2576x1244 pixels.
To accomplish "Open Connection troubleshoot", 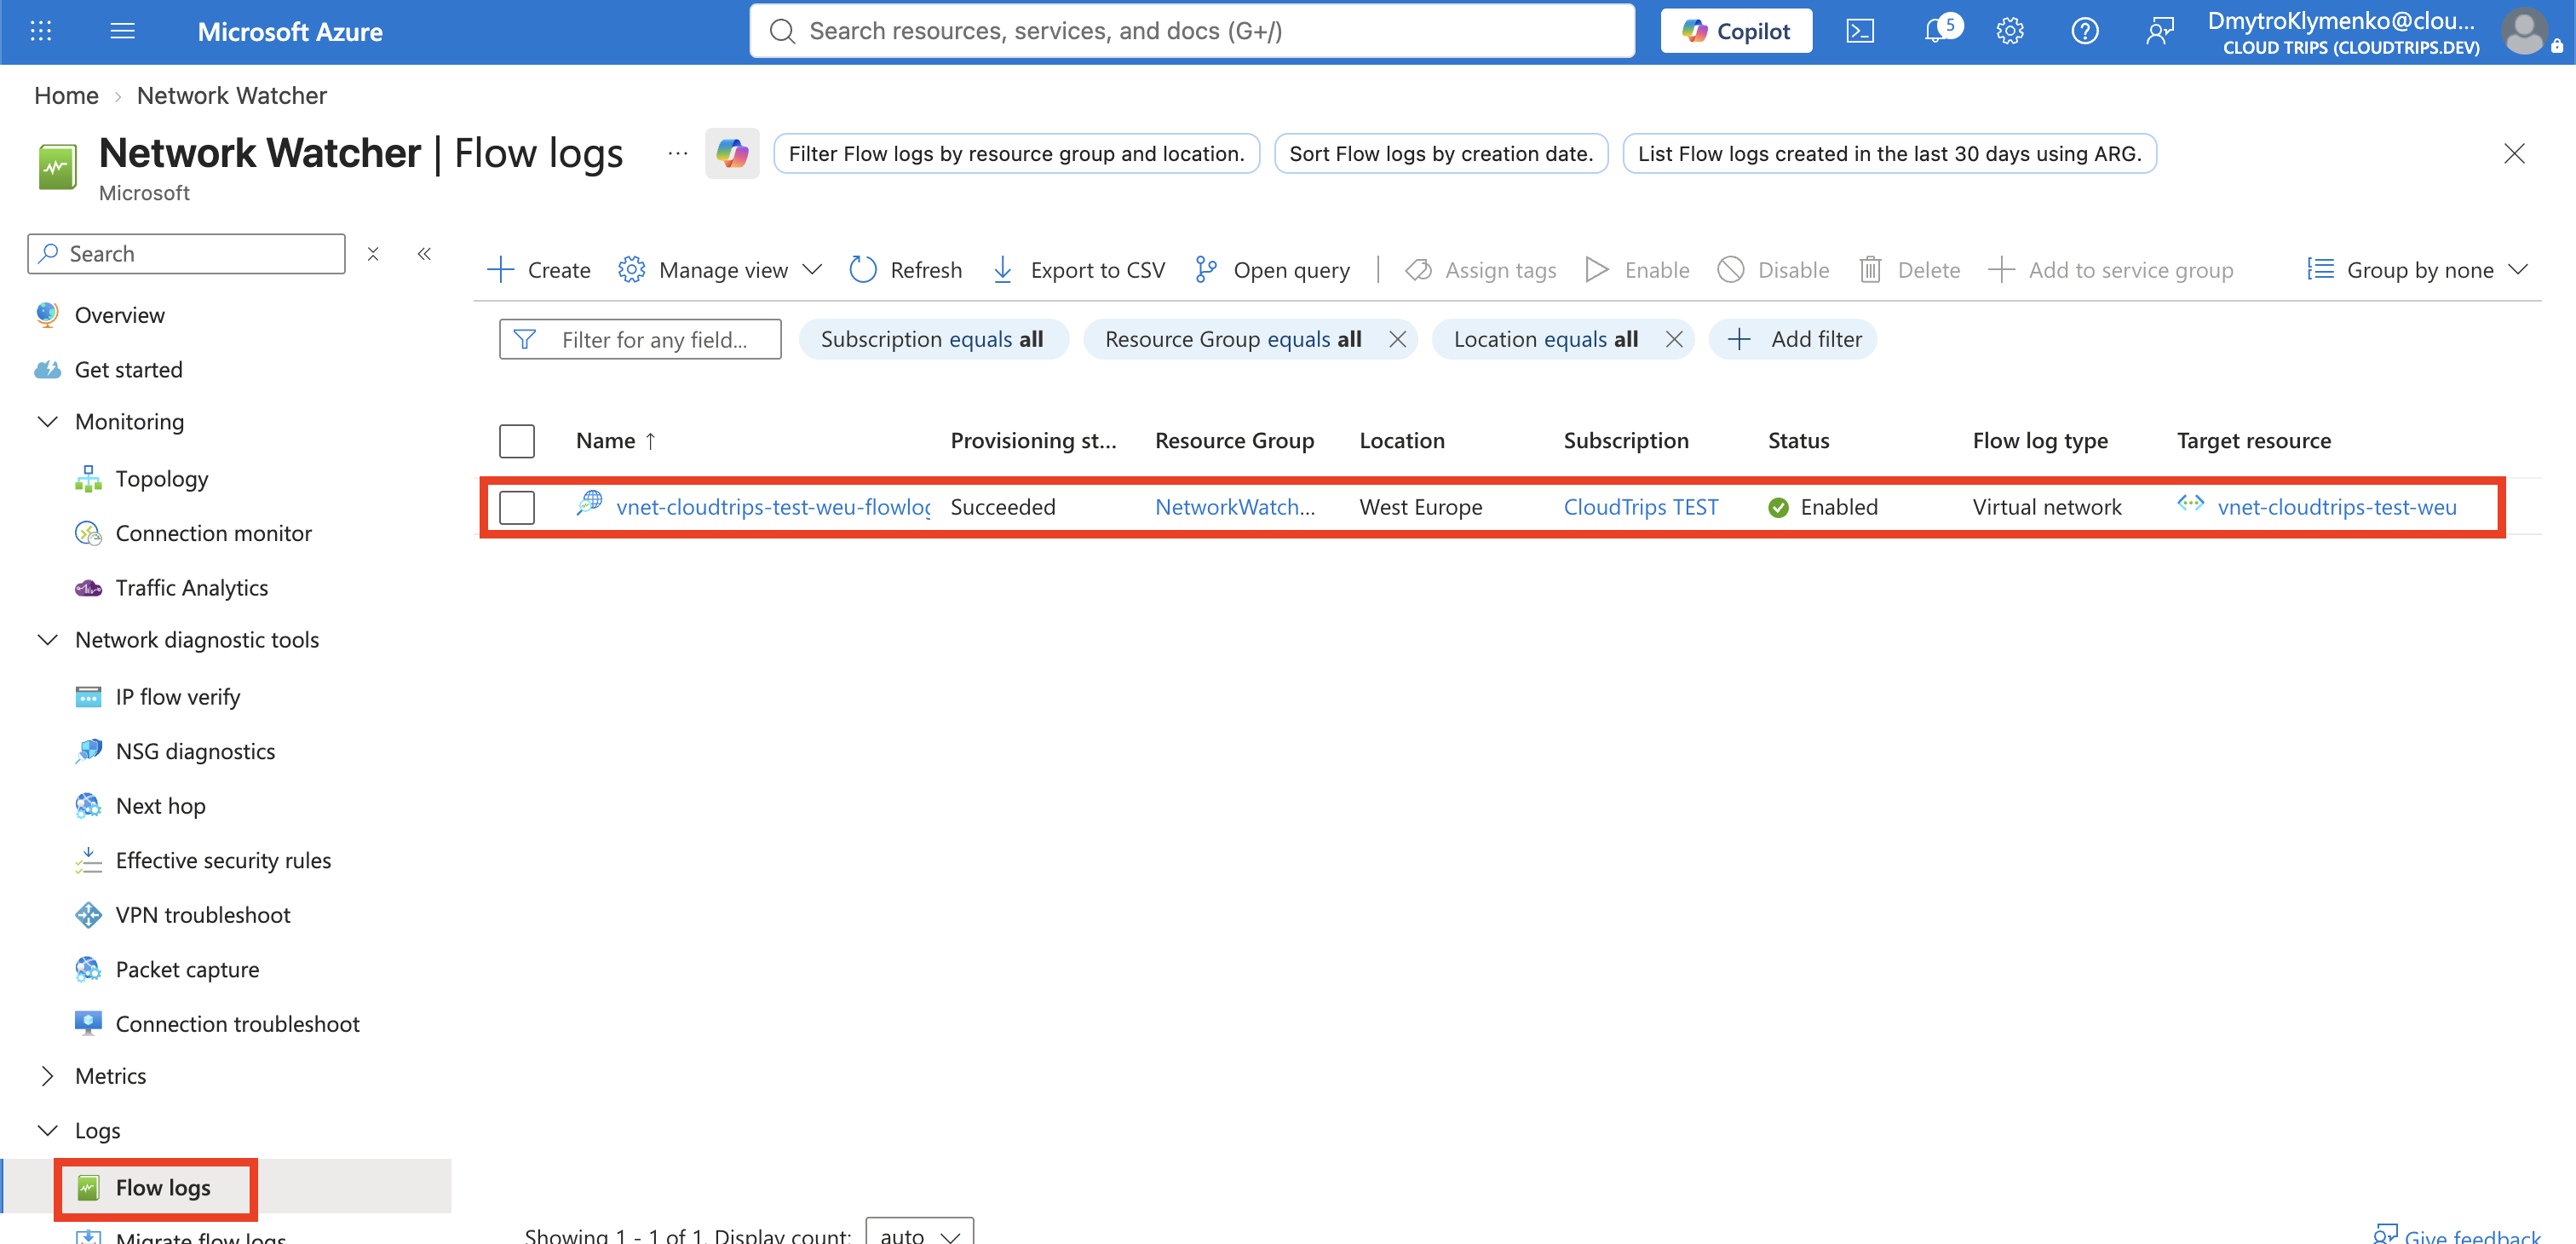I will (x=237, y=1024).
